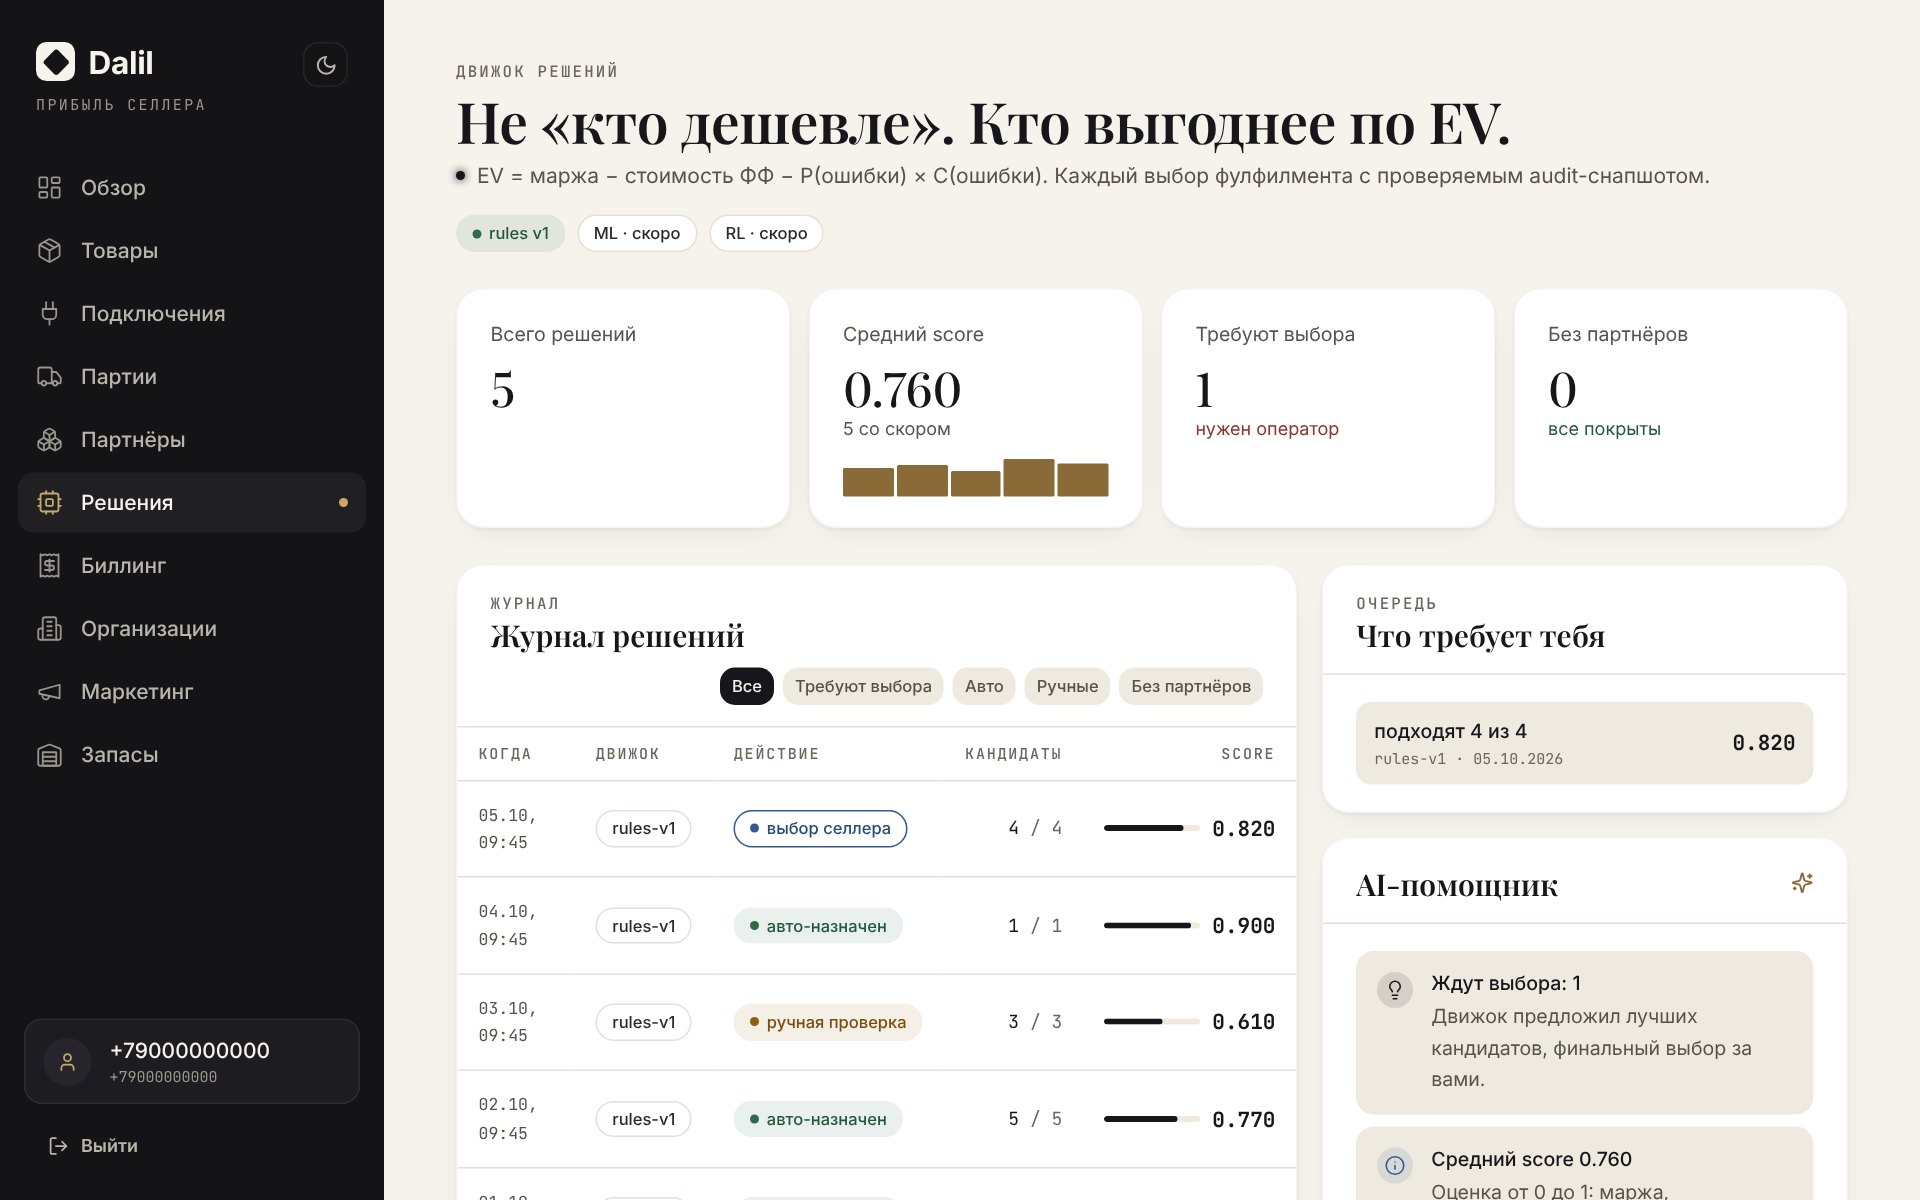Click the КОГДА column header
This screenshot has width=1920, height=1200.
tap(505, 754)
